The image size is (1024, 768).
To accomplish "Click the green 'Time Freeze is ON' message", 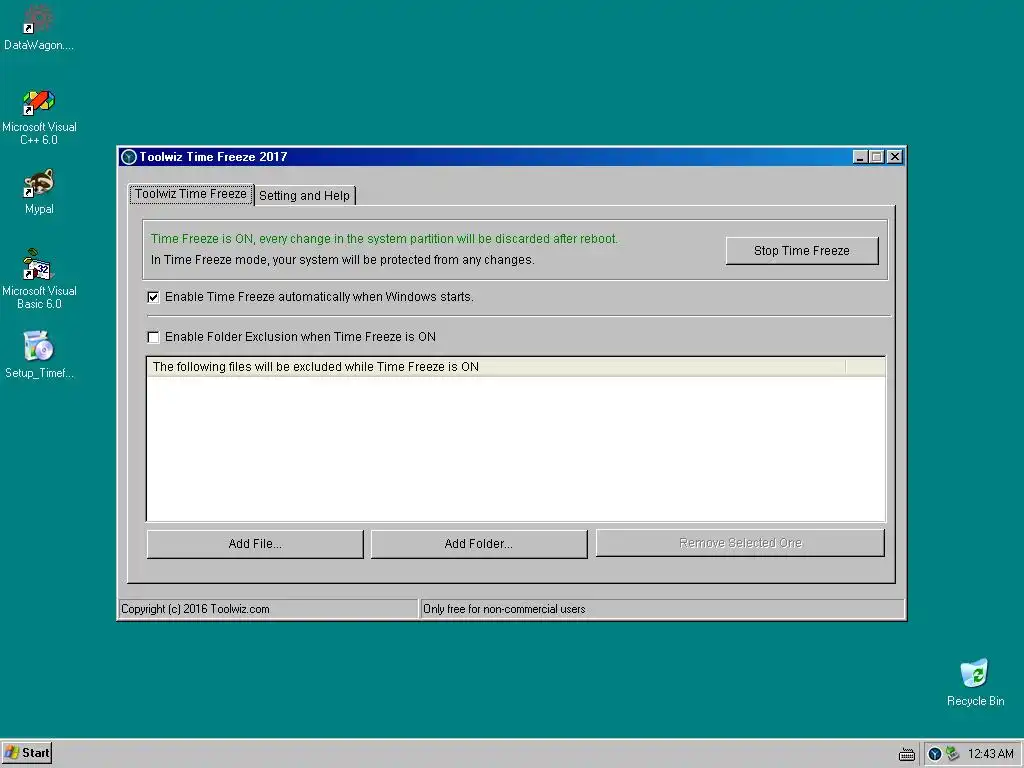I will [384, 239].
